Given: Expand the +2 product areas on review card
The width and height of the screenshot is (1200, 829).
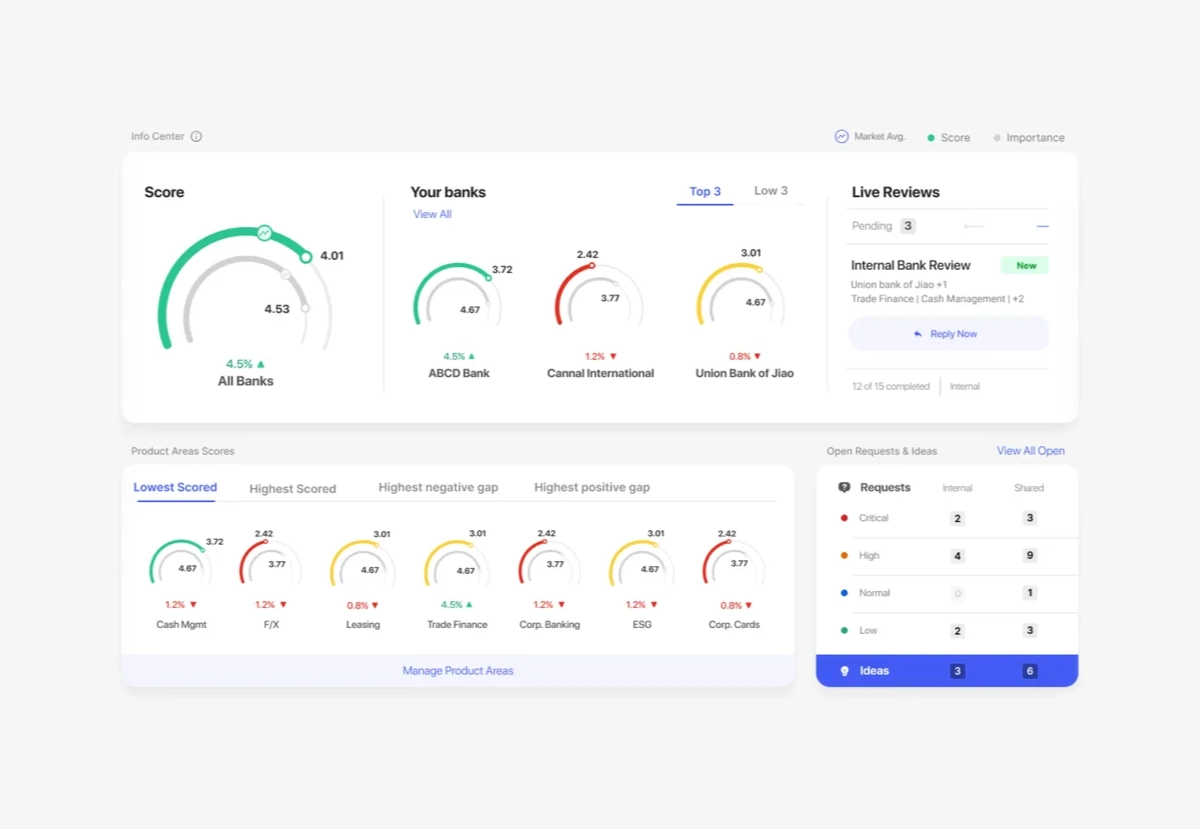Looking at the screenshot, I should pos(1018,298).
